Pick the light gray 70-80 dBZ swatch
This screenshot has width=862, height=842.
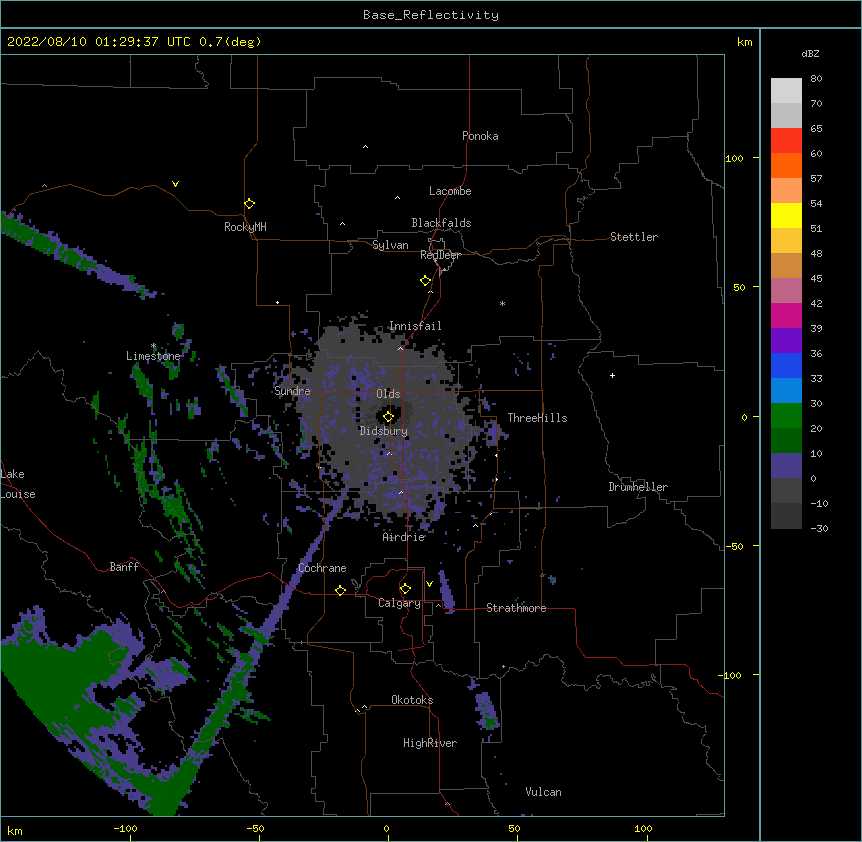pos(786,91)
